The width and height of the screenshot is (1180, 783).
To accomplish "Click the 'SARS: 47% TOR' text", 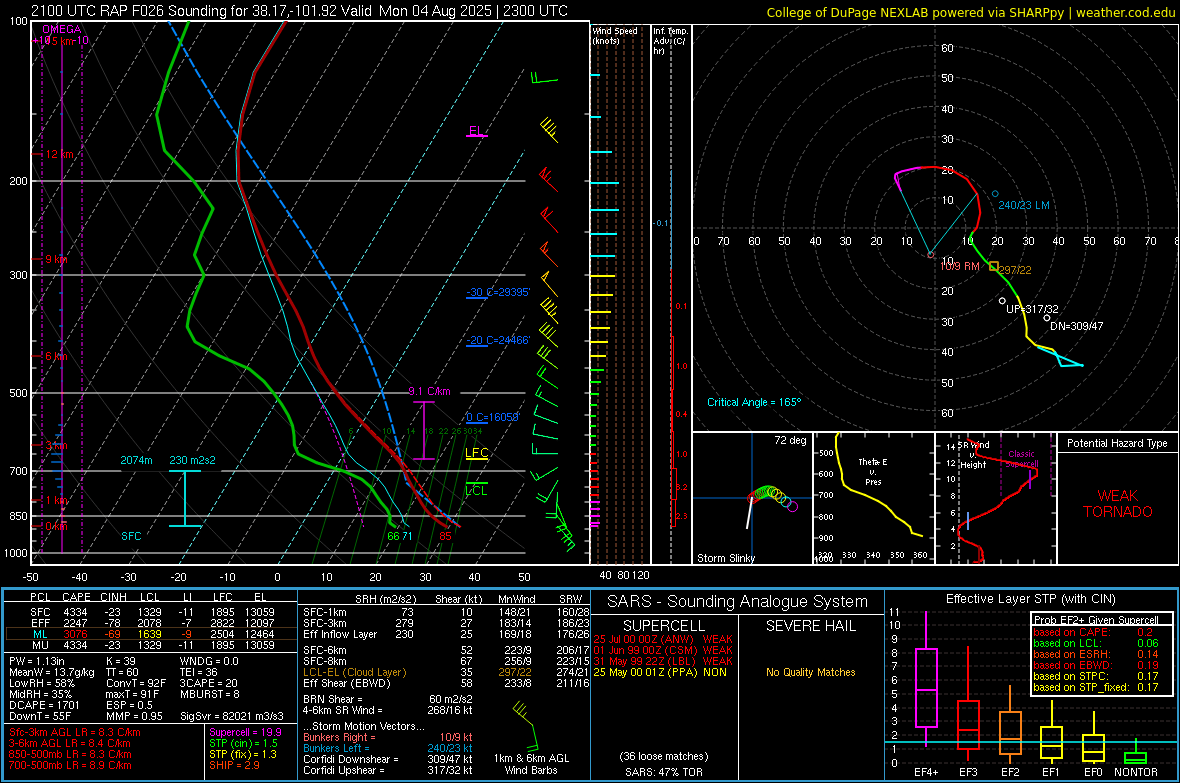I will pyautogui.click(x=664, y=772).
